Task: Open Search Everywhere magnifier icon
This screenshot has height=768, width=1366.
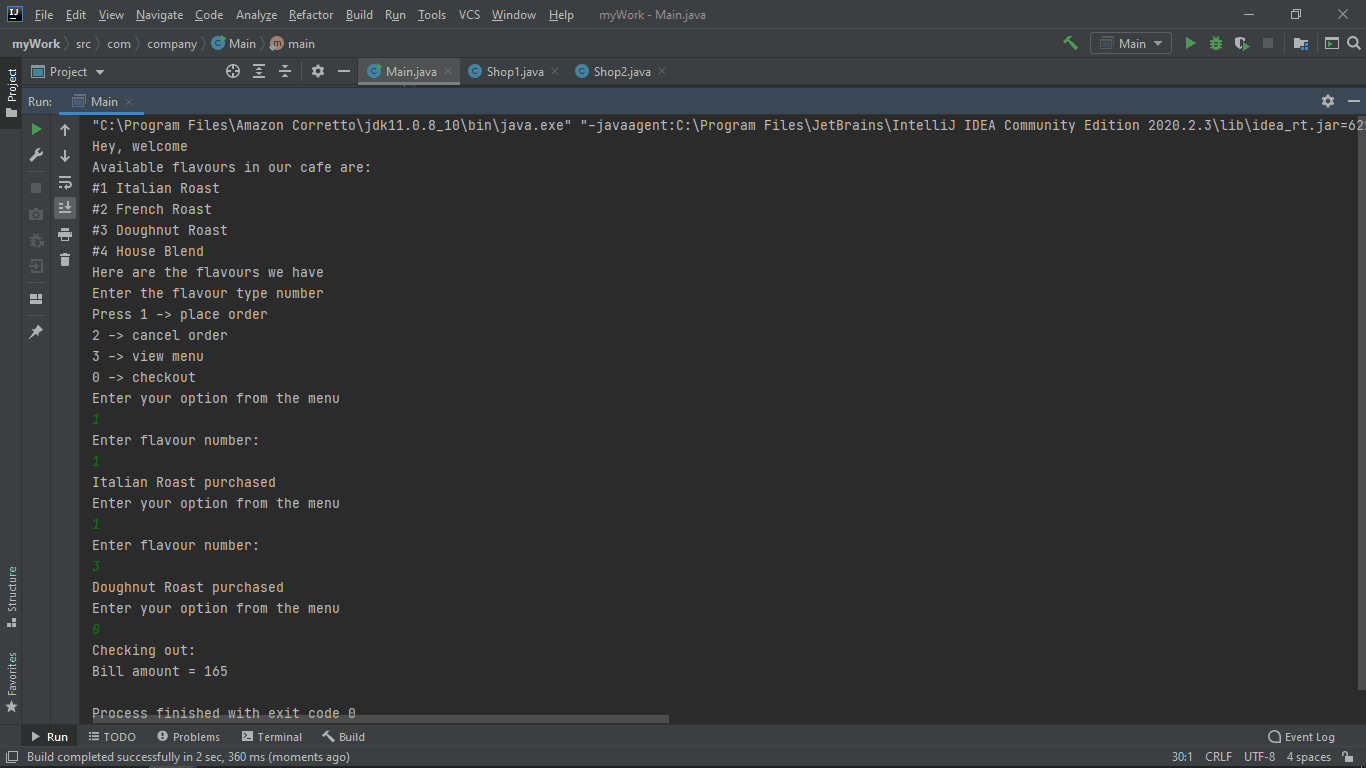Action: (x=1355, y=43)
